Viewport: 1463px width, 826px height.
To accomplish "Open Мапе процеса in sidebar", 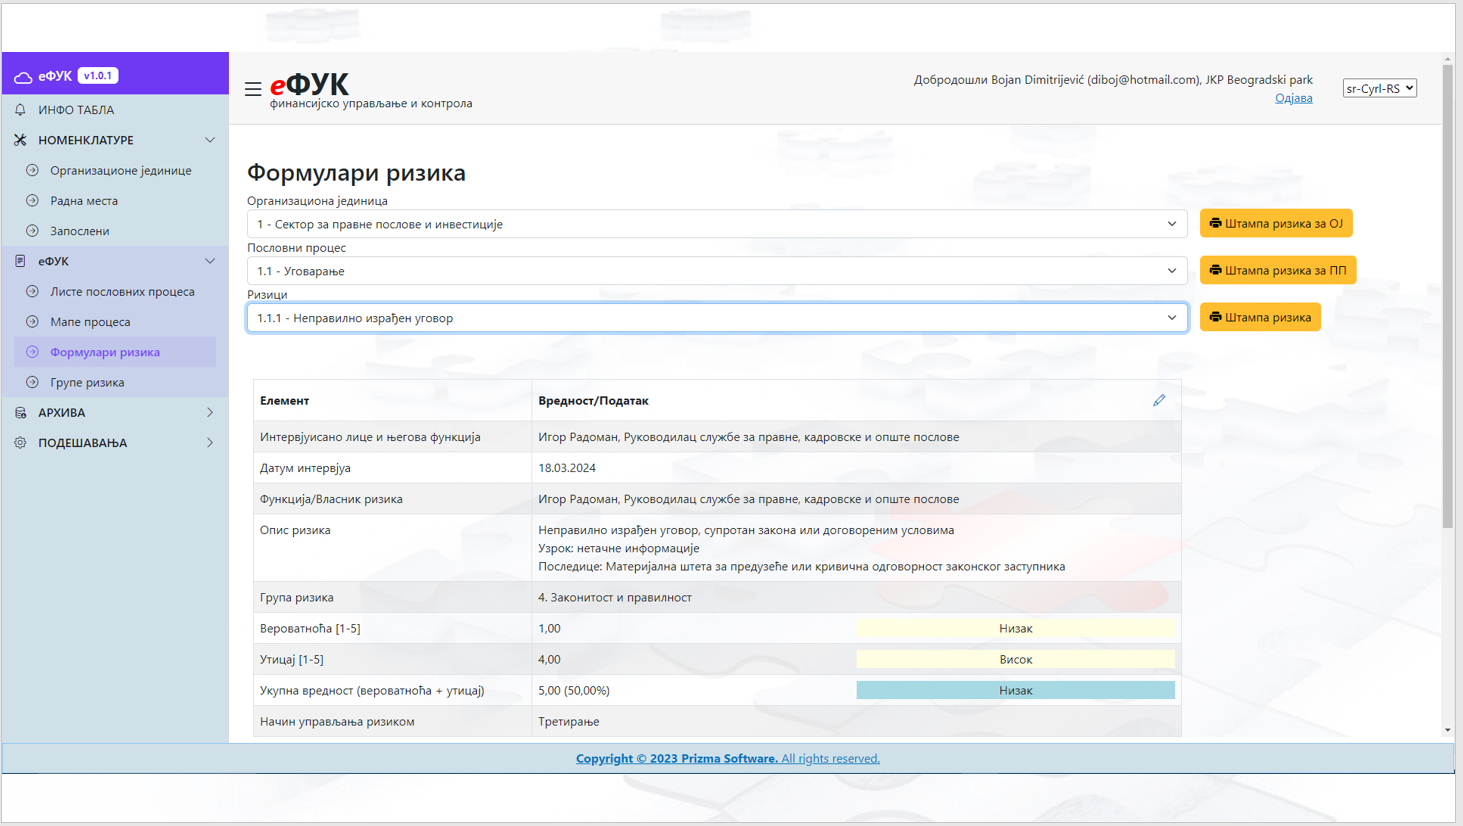I will [x=90, y=322].
